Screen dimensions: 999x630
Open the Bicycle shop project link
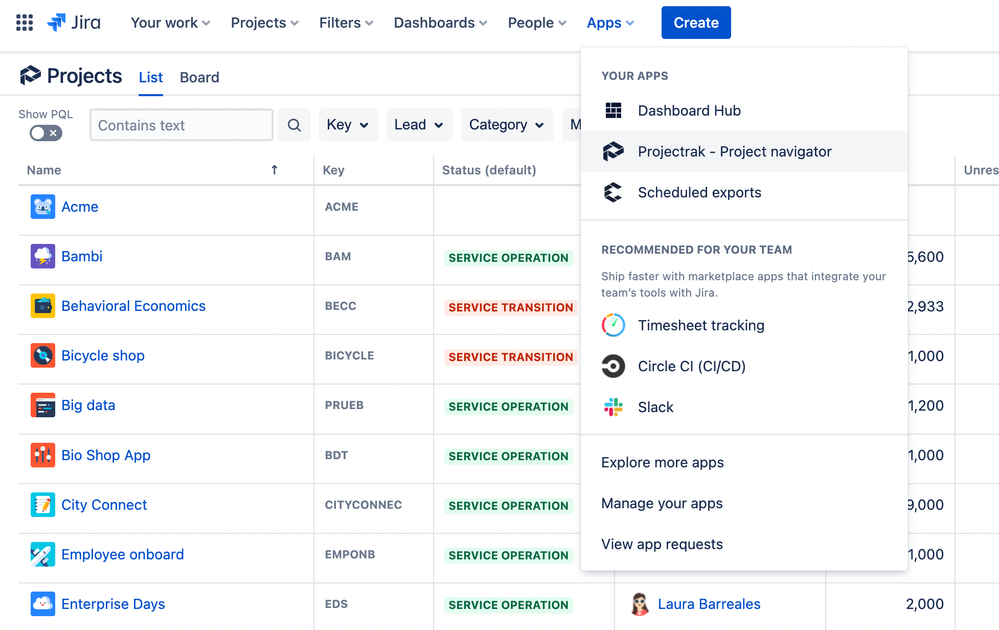[x=103, y=355]
